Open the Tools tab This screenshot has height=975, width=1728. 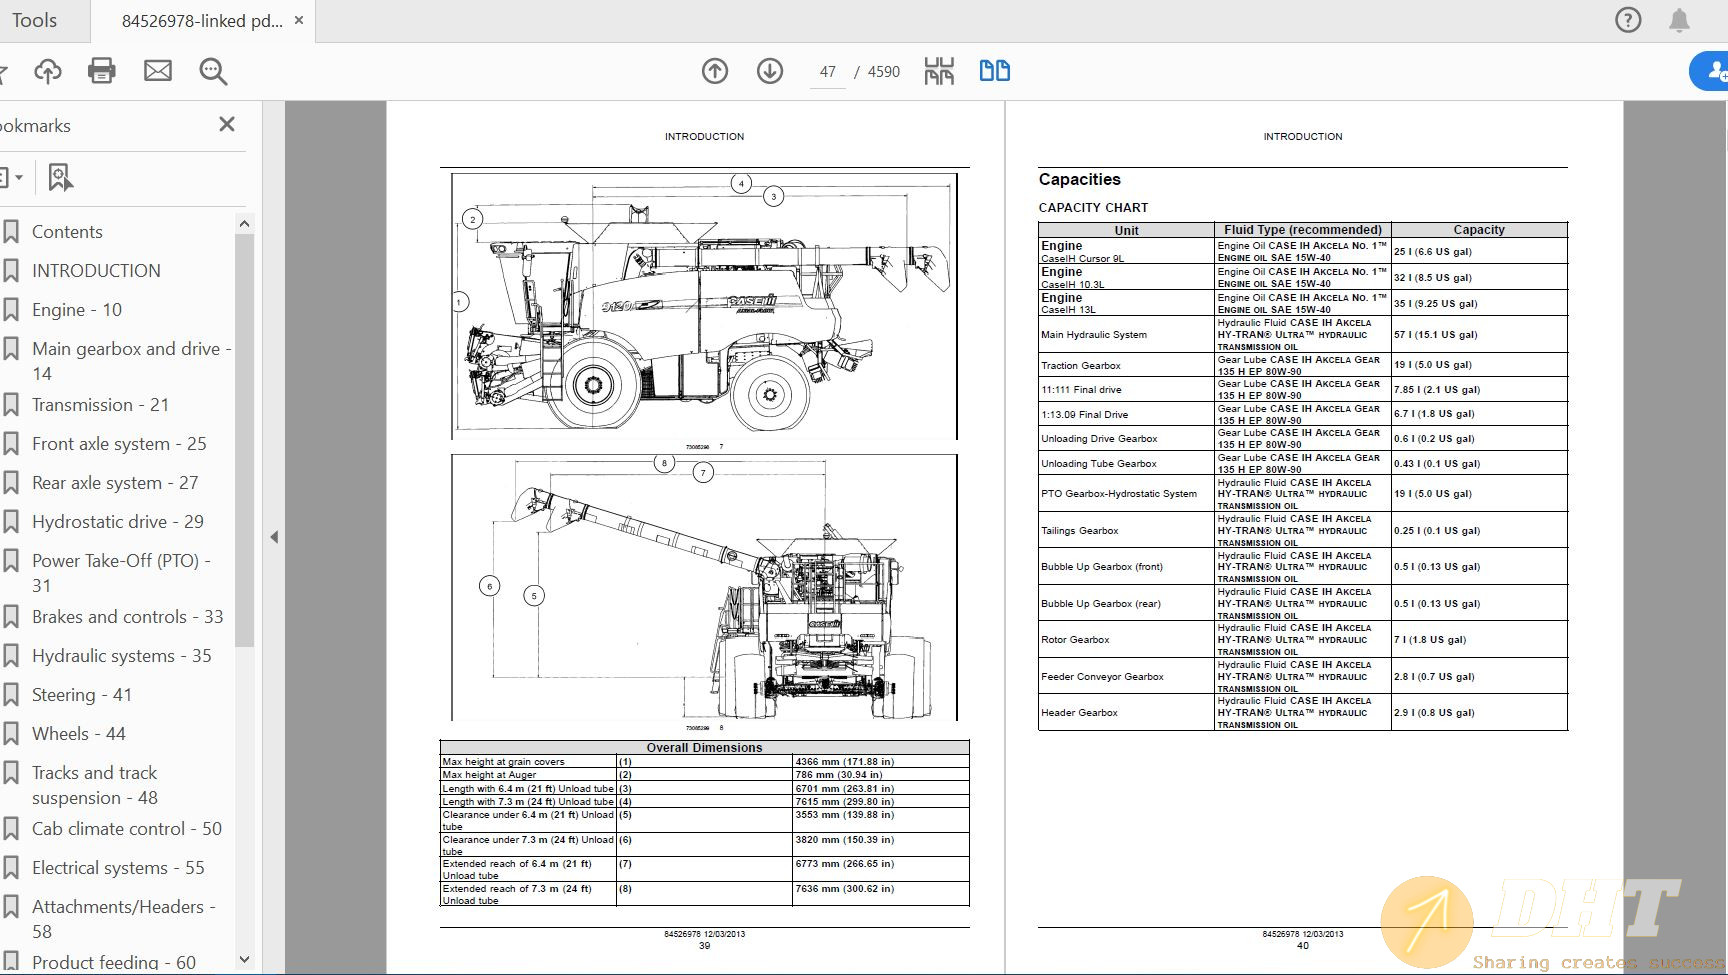[x=34, y=20]
